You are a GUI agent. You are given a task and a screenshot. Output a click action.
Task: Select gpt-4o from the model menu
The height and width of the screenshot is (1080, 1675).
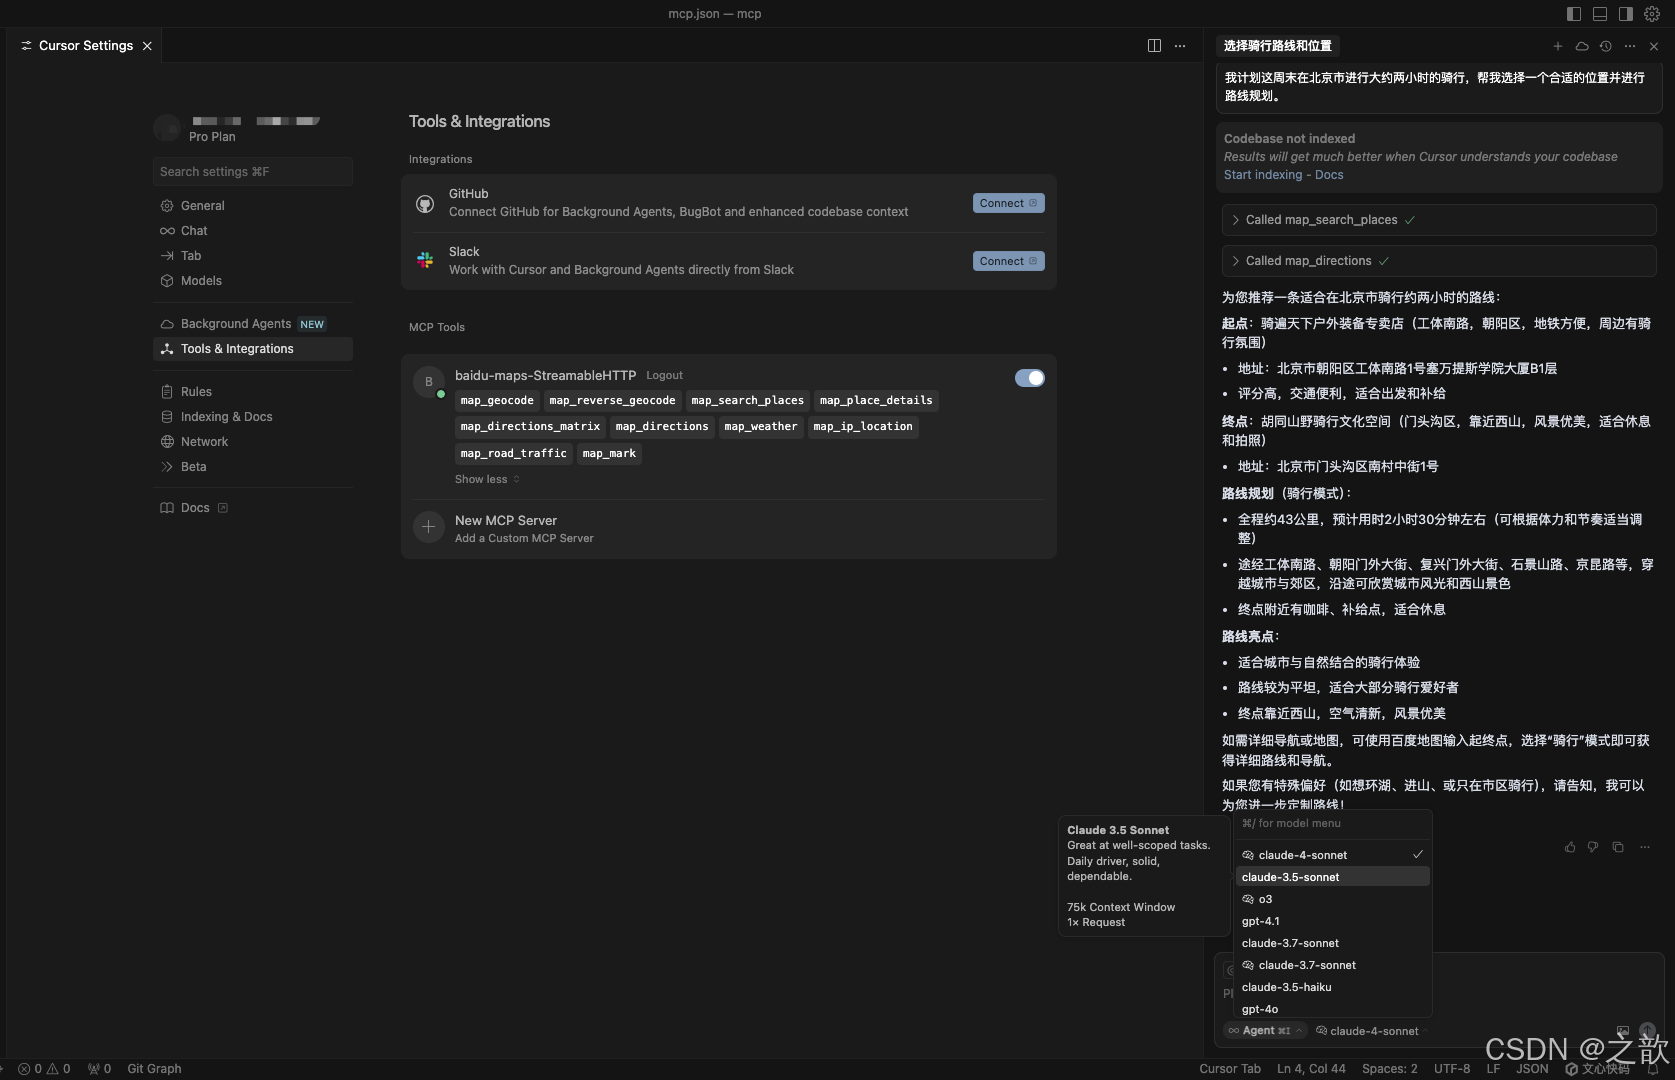pyautogui.click(x=1333, y=1009)
